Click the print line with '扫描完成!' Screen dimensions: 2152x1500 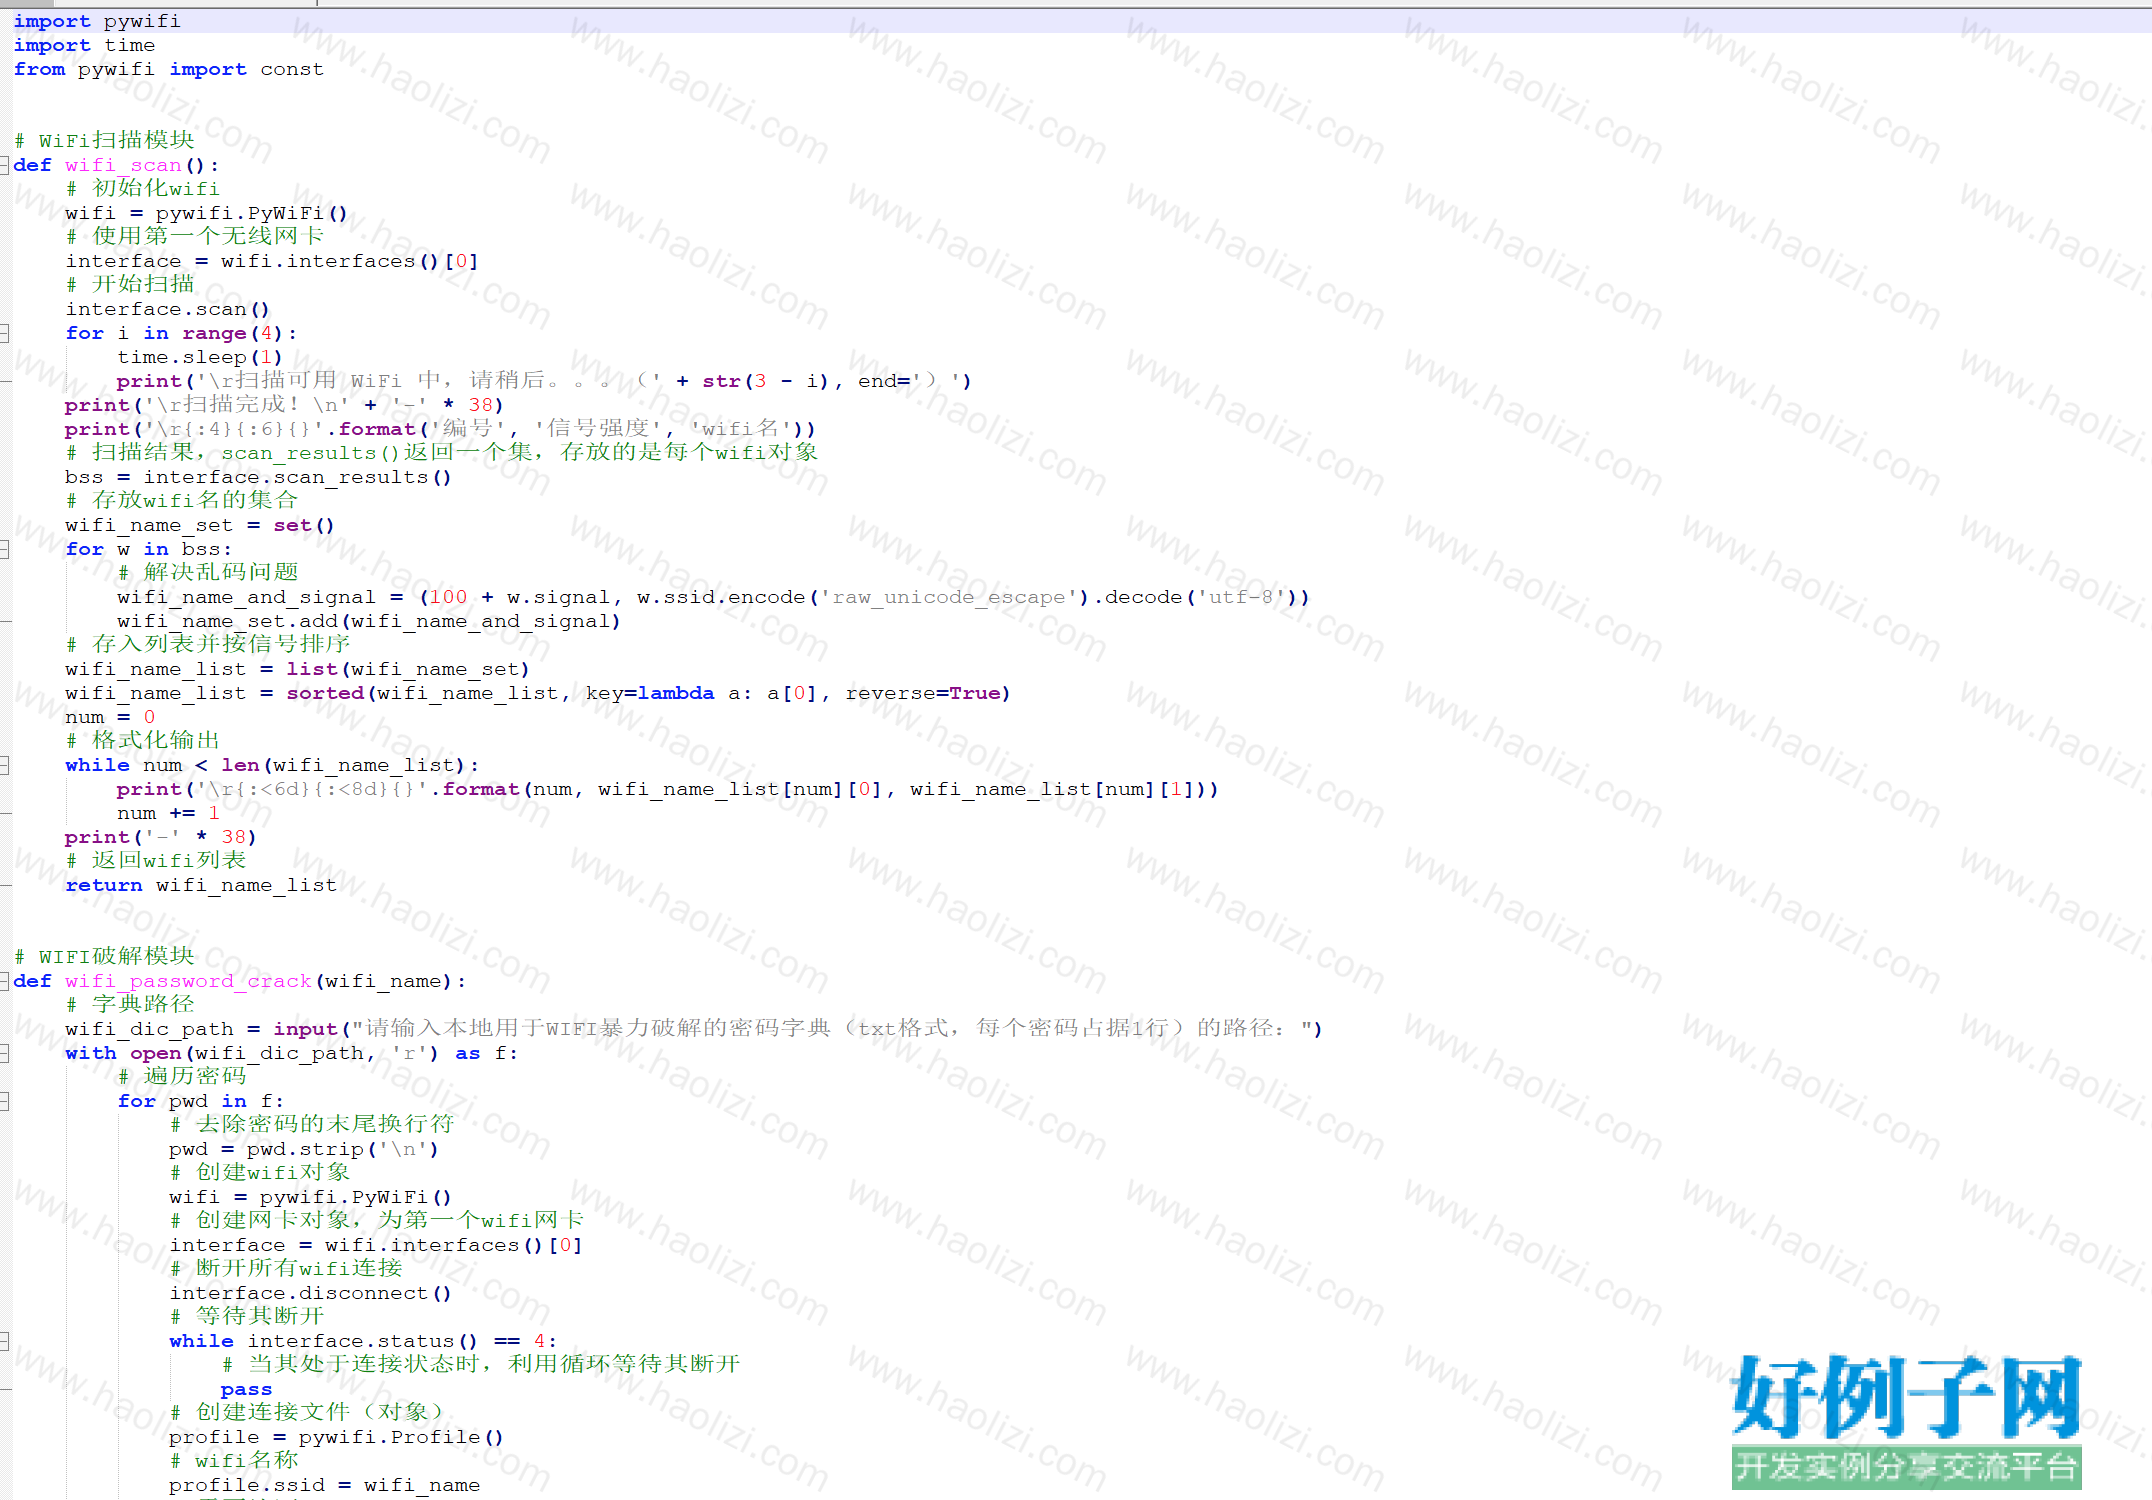285,405
